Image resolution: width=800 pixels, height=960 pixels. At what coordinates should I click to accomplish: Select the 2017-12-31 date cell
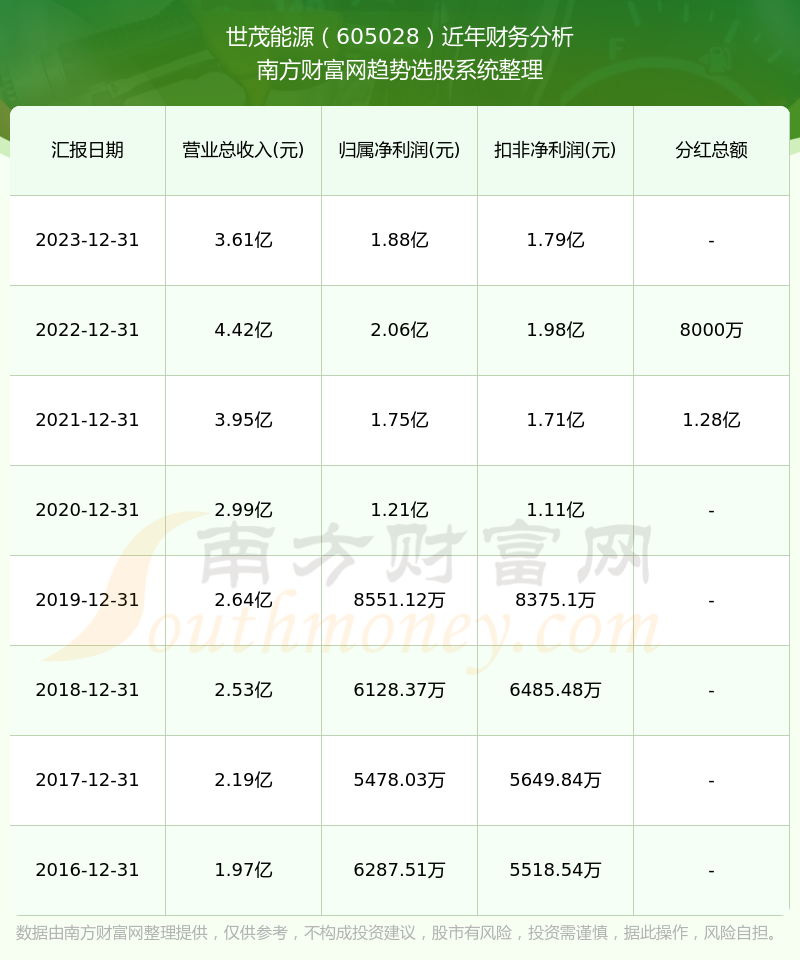[x=88, y=780]
